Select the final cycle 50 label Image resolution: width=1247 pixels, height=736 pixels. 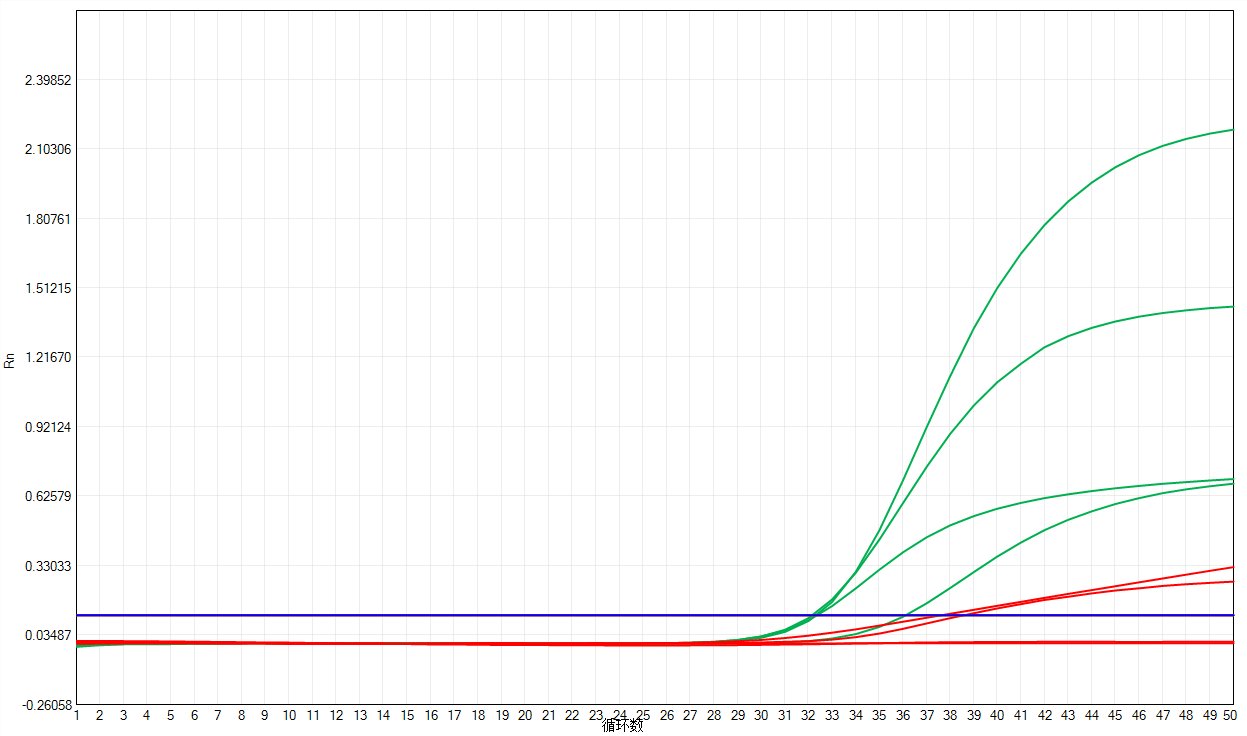coord(1230,716)
